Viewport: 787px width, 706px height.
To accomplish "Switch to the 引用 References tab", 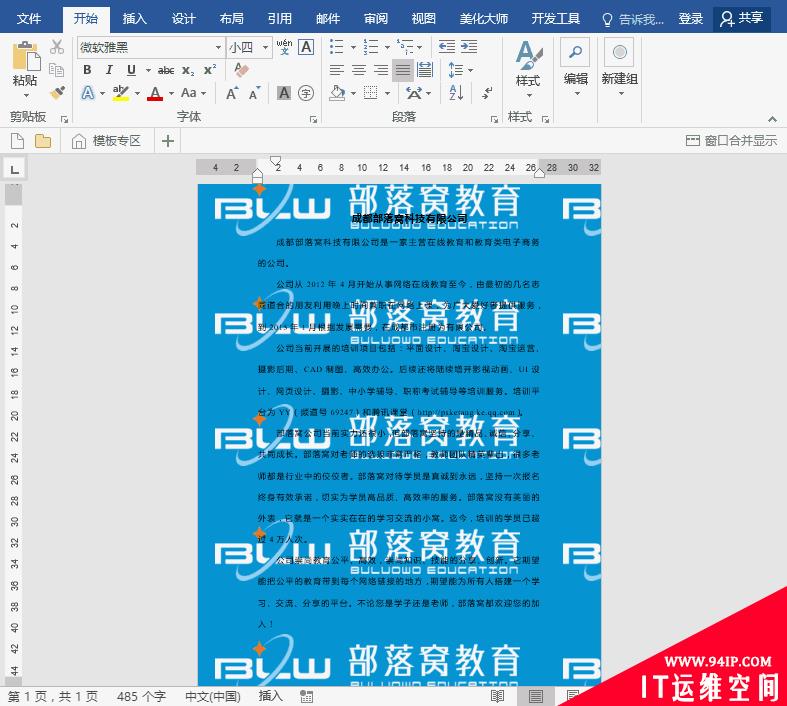I will (x=280, y=19).
